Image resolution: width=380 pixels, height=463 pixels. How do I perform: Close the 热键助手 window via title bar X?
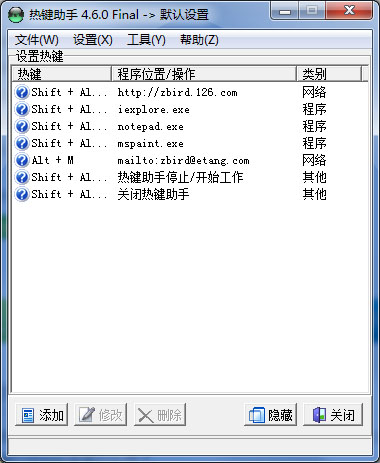(x=349, y=11)
